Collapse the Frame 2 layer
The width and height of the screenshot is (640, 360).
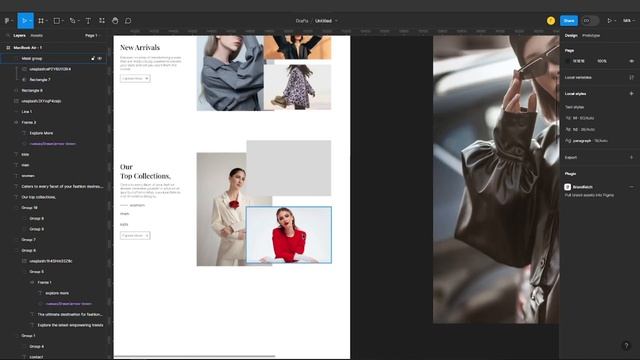tap(16, 122)
